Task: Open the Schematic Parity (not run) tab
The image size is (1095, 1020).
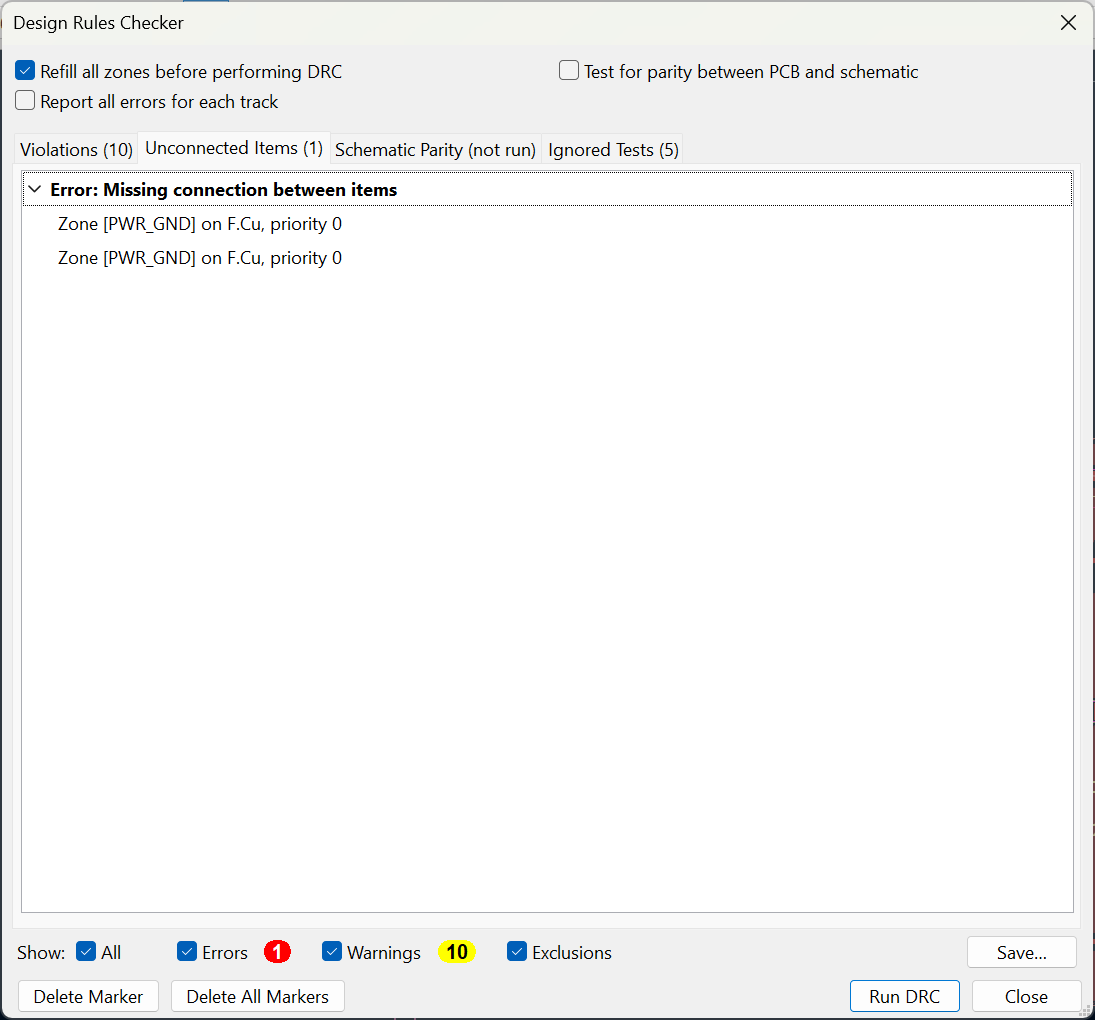Action: point(435,149)
